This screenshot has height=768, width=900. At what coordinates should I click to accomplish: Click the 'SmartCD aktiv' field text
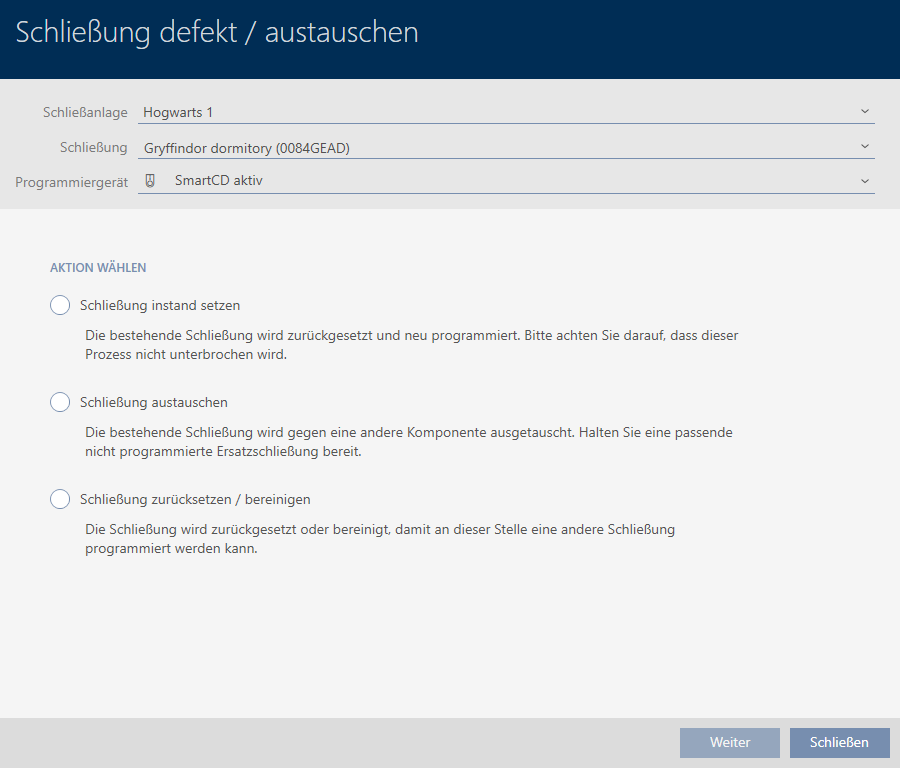point(218,181)
